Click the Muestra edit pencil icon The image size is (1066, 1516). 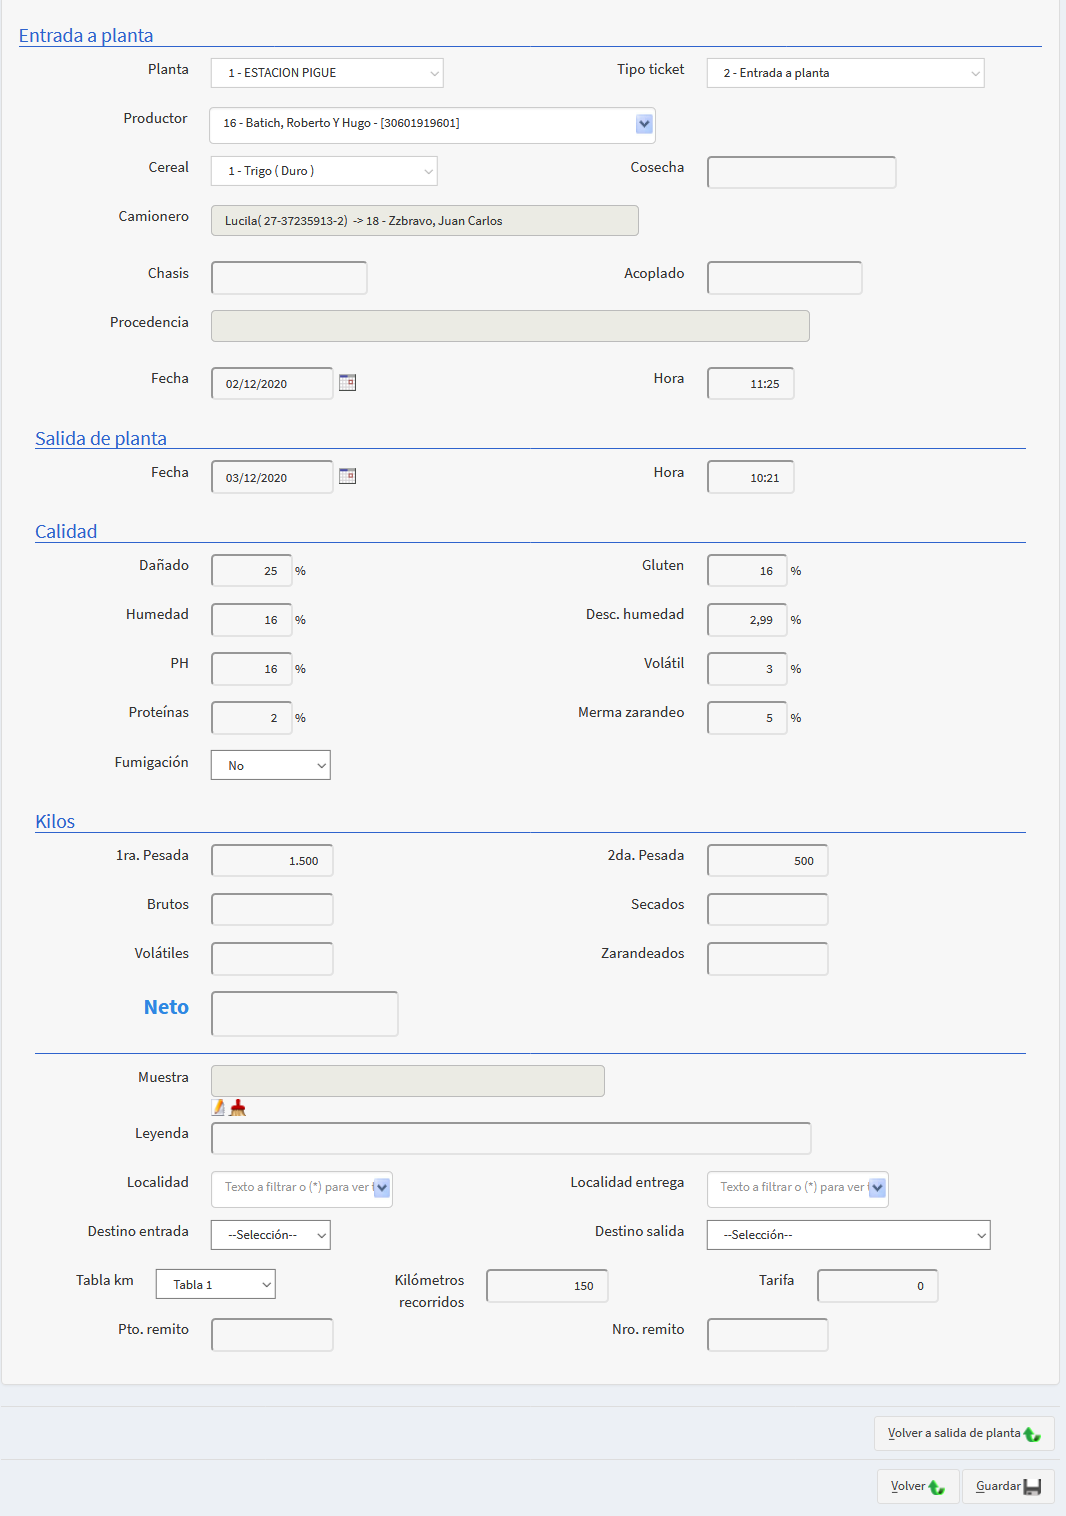point(219,1107)
